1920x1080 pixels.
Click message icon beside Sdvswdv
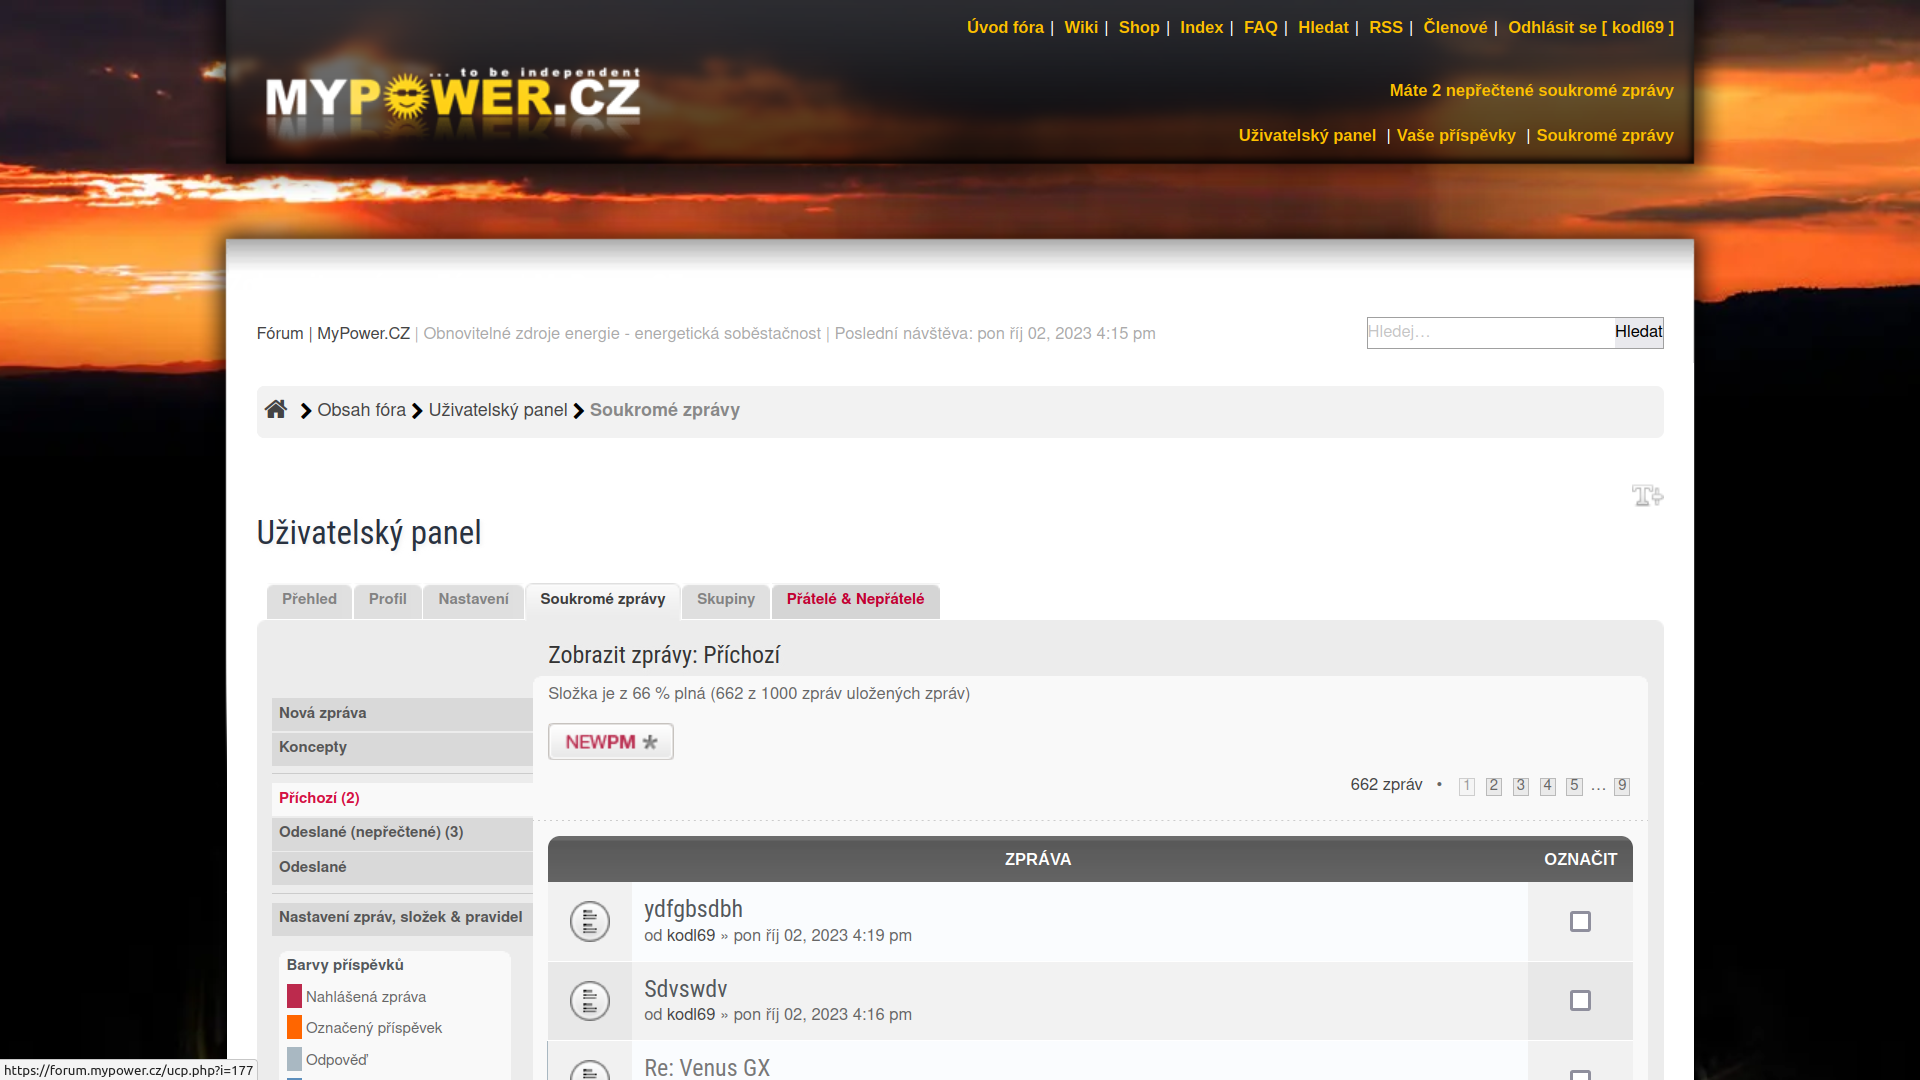pyautogui.click(x=590, y=1001)
